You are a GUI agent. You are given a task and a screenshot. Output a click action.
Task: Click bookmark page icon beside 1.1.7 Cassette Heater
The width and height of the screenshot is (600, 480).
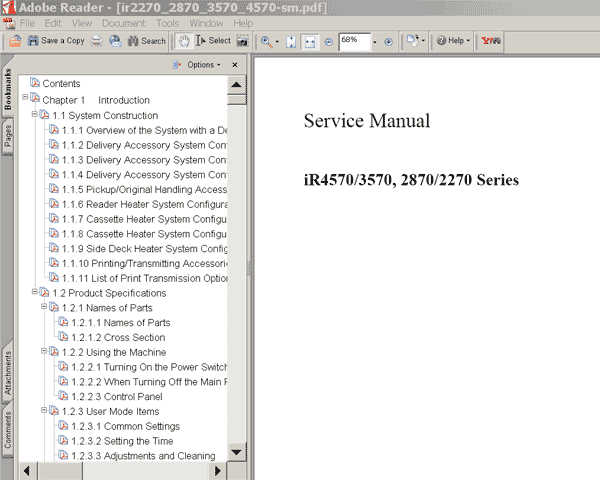tap(54, 218)
